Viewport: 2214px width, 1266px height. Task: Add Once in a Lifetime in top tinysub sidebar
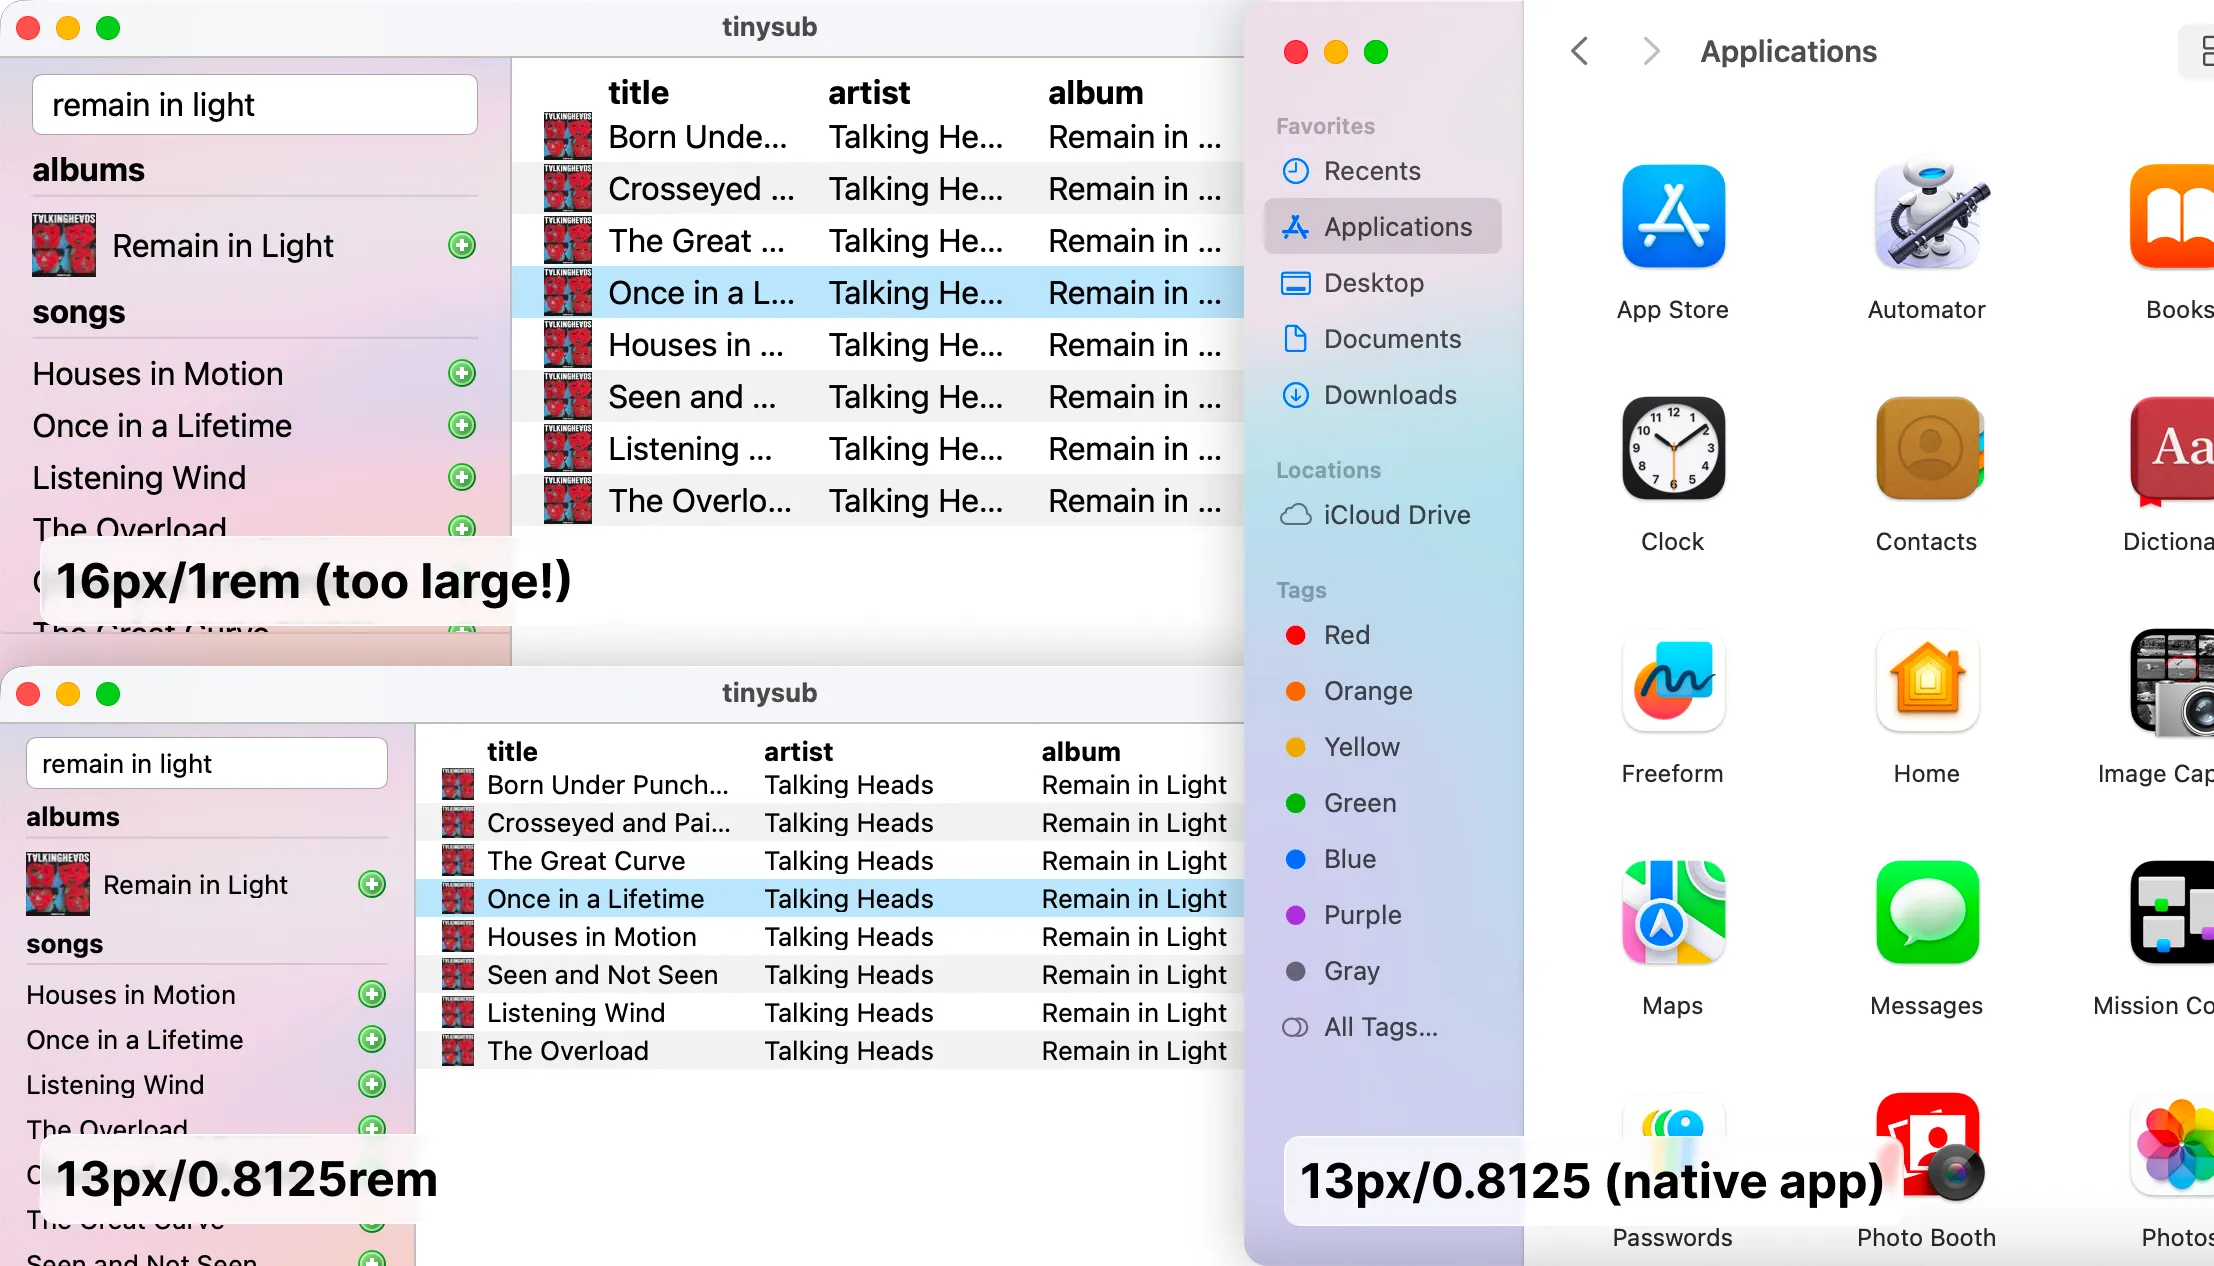tap(462, 425)
